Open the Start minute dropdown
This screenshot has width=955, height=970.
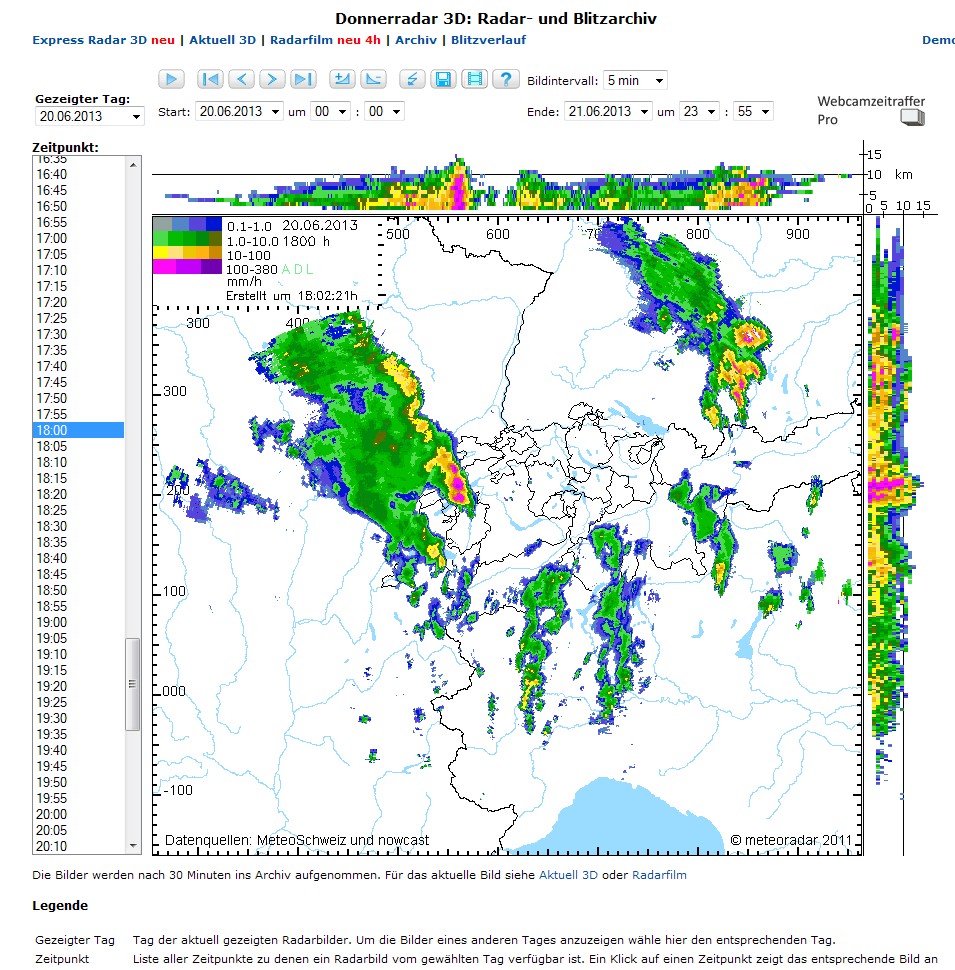click(x=384, y=111)
